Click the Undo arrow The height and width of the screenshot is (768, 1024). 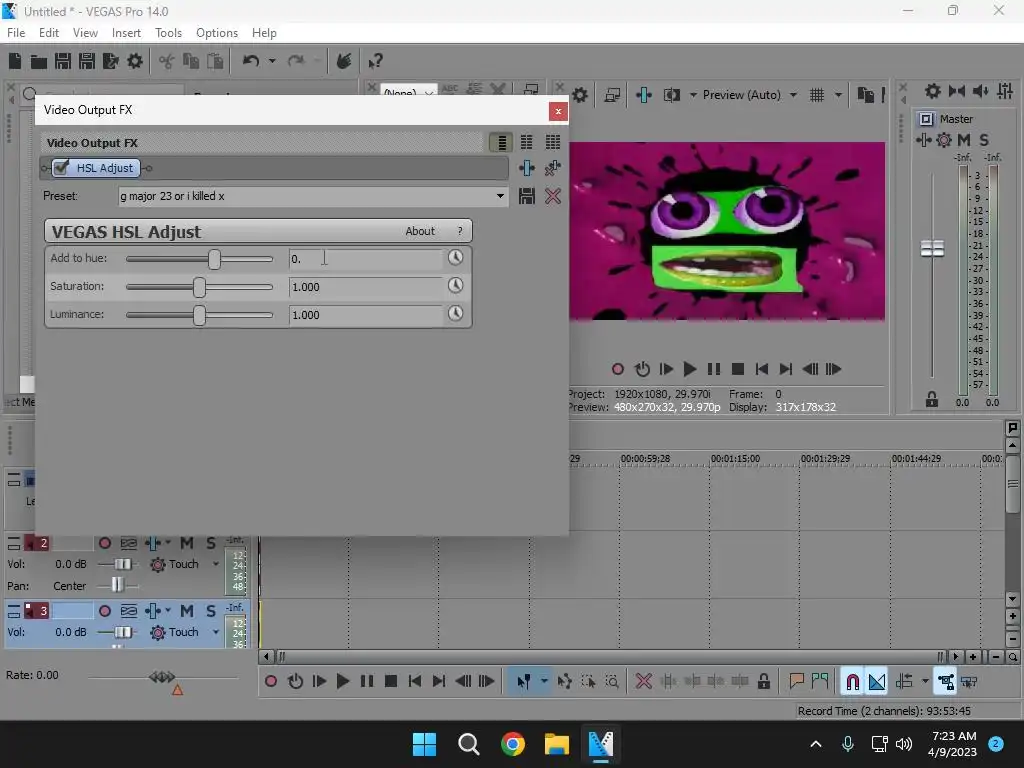coord(251,61)
